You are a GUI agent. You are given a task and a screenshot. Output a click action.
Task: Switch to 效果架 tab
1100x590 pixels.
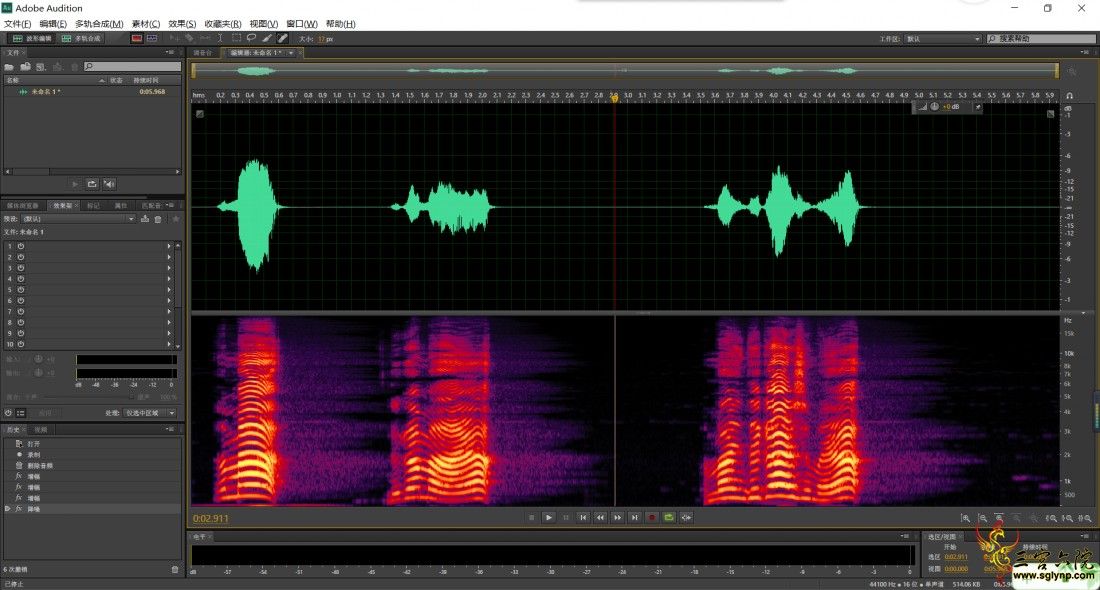(62, 206)
